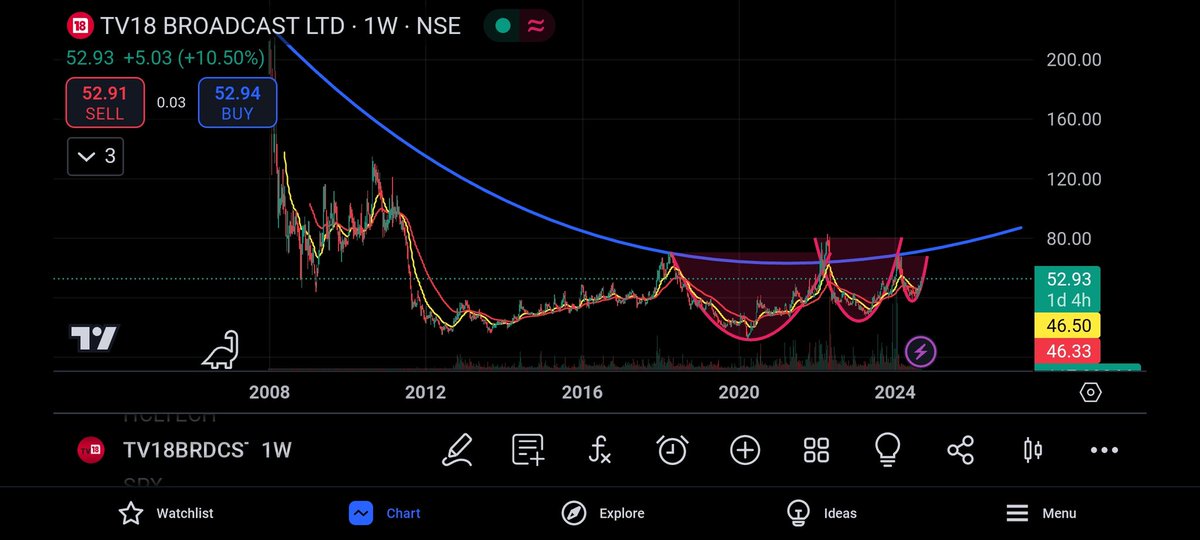Open the three-dots more options menu
The height and width of the screenshot is (540, 1200).
tap(1104, 450)
